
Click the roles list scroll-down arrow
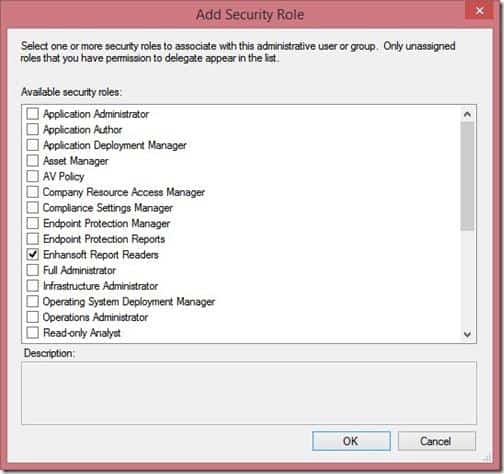tap(467, 334)
